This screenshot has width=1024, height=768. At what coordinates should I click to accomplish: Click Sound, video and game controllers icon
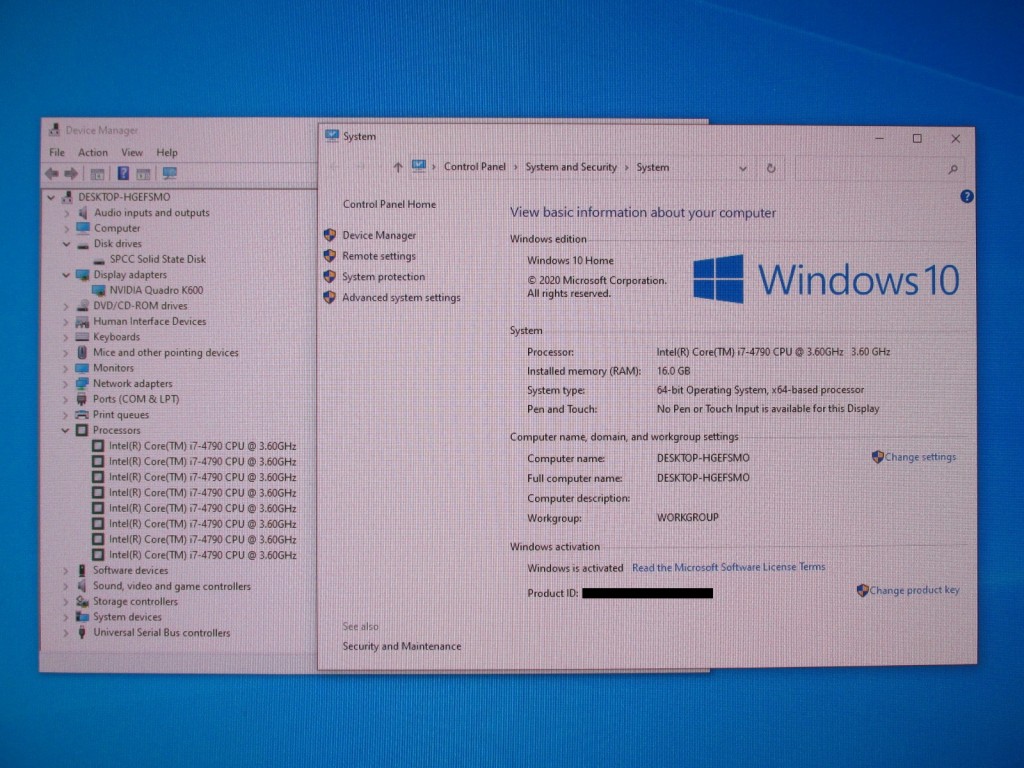82,586
